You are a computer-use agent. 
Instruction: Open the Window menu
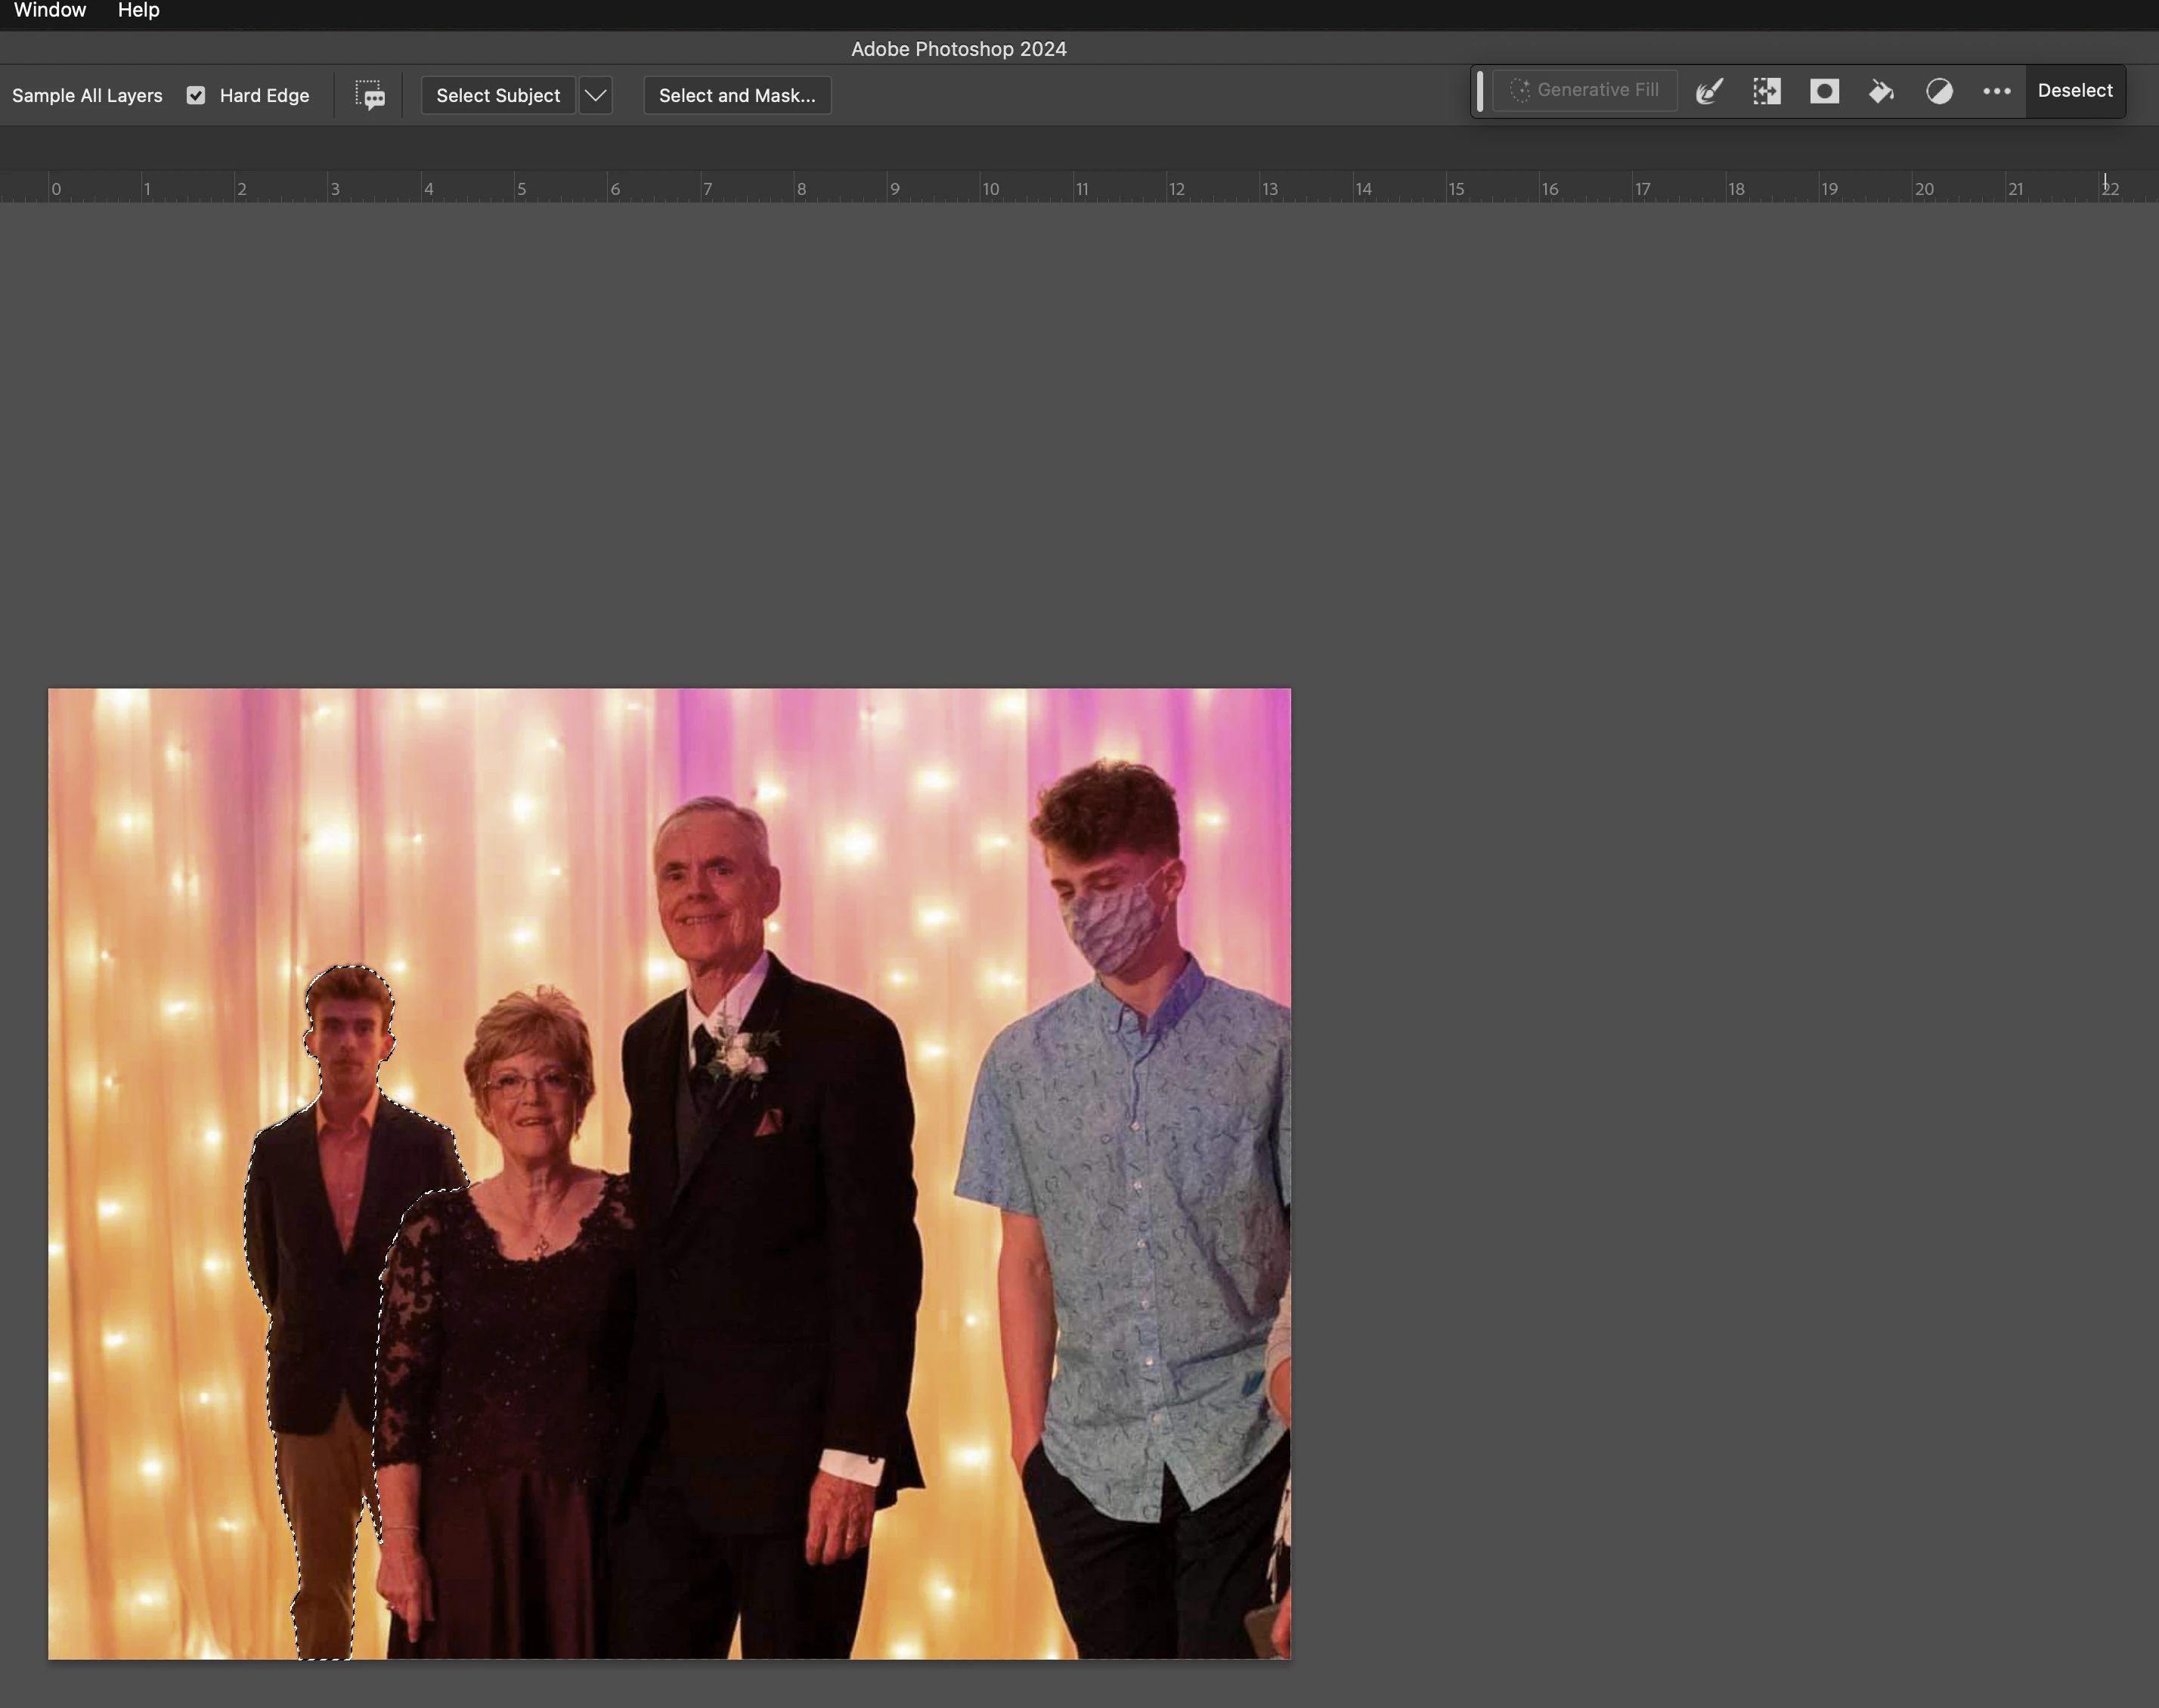click(x=50, y=10)
